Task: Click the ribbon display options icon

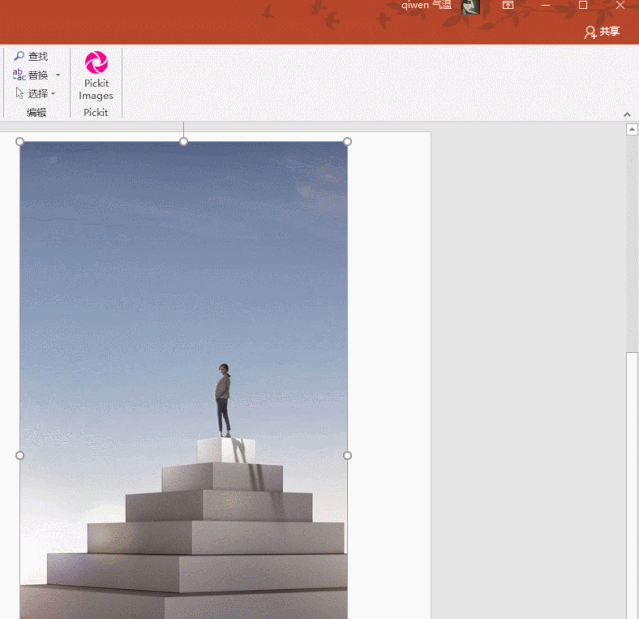Action: tap(508, 5)
